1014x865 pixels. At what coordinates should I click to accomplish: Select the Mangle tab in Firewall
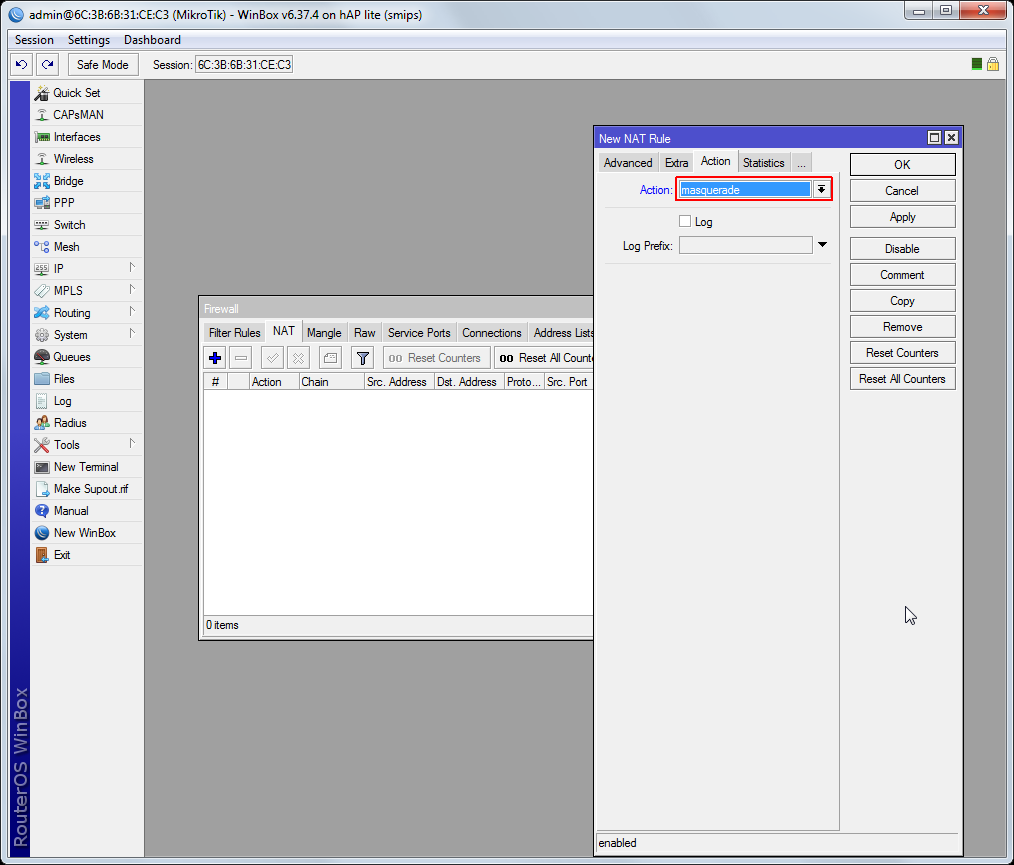point(324,333)
